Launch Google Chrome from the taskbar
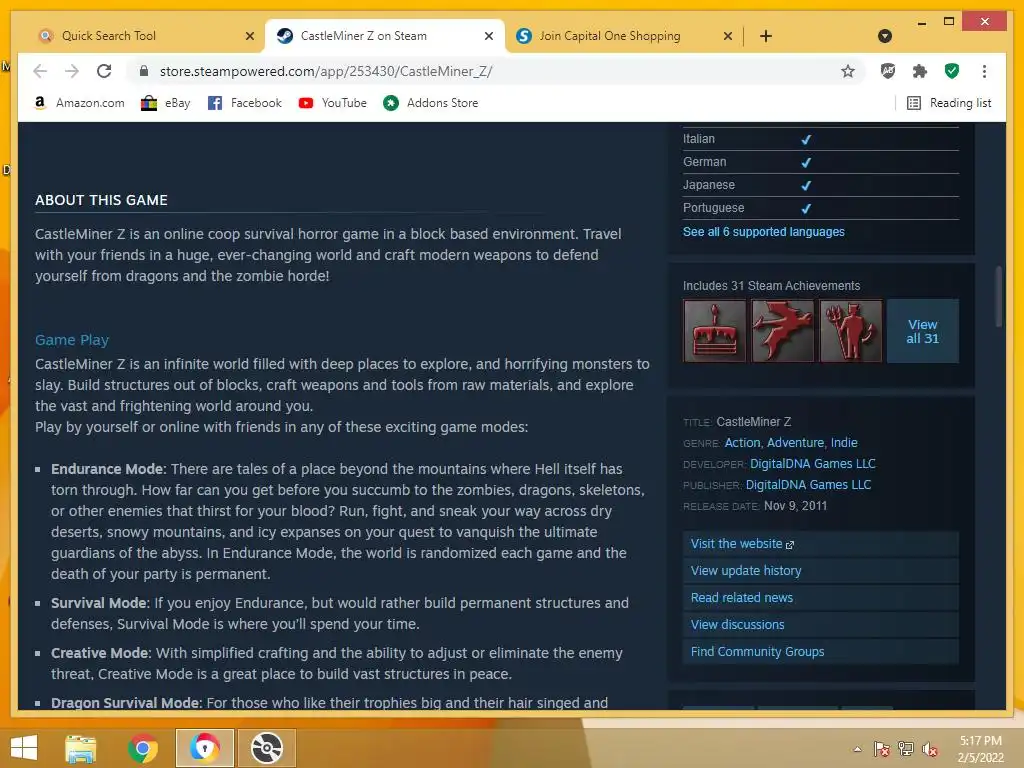The image size is (1024, 768). coord(142,748)
